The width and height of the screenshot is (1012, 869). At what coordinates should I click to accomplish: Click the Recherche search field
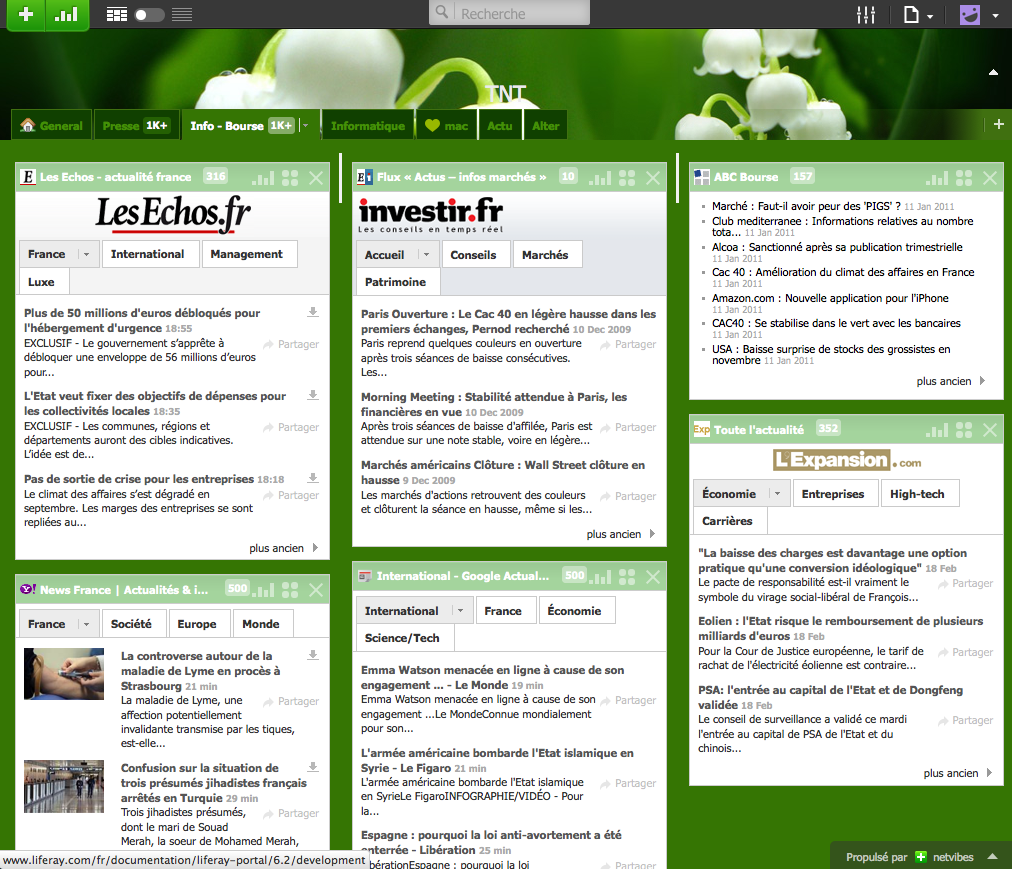520,14
